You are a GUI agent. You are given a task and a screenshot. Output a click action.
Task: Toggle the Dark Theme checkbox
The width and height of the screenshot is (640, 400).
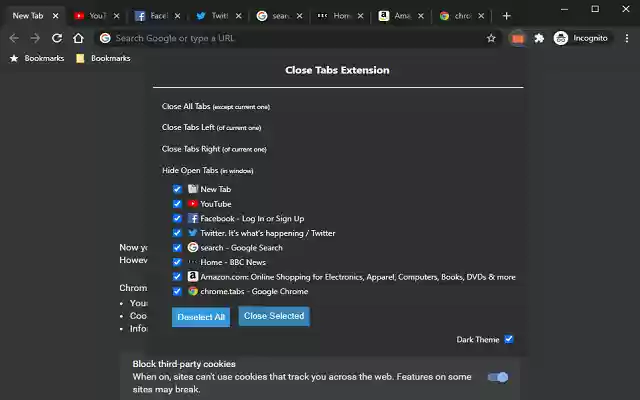pyautogui.click(x=509, y=340)
